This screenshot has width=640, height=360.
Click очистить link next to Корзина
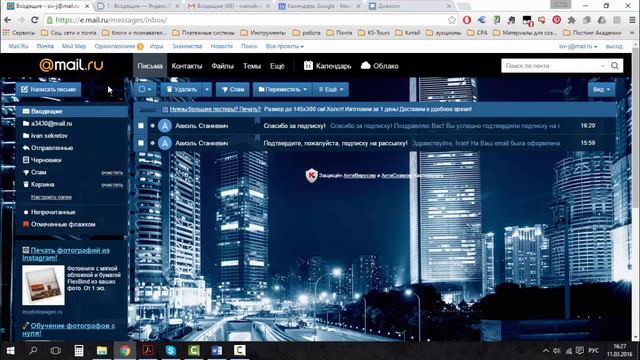coord(112,185)
